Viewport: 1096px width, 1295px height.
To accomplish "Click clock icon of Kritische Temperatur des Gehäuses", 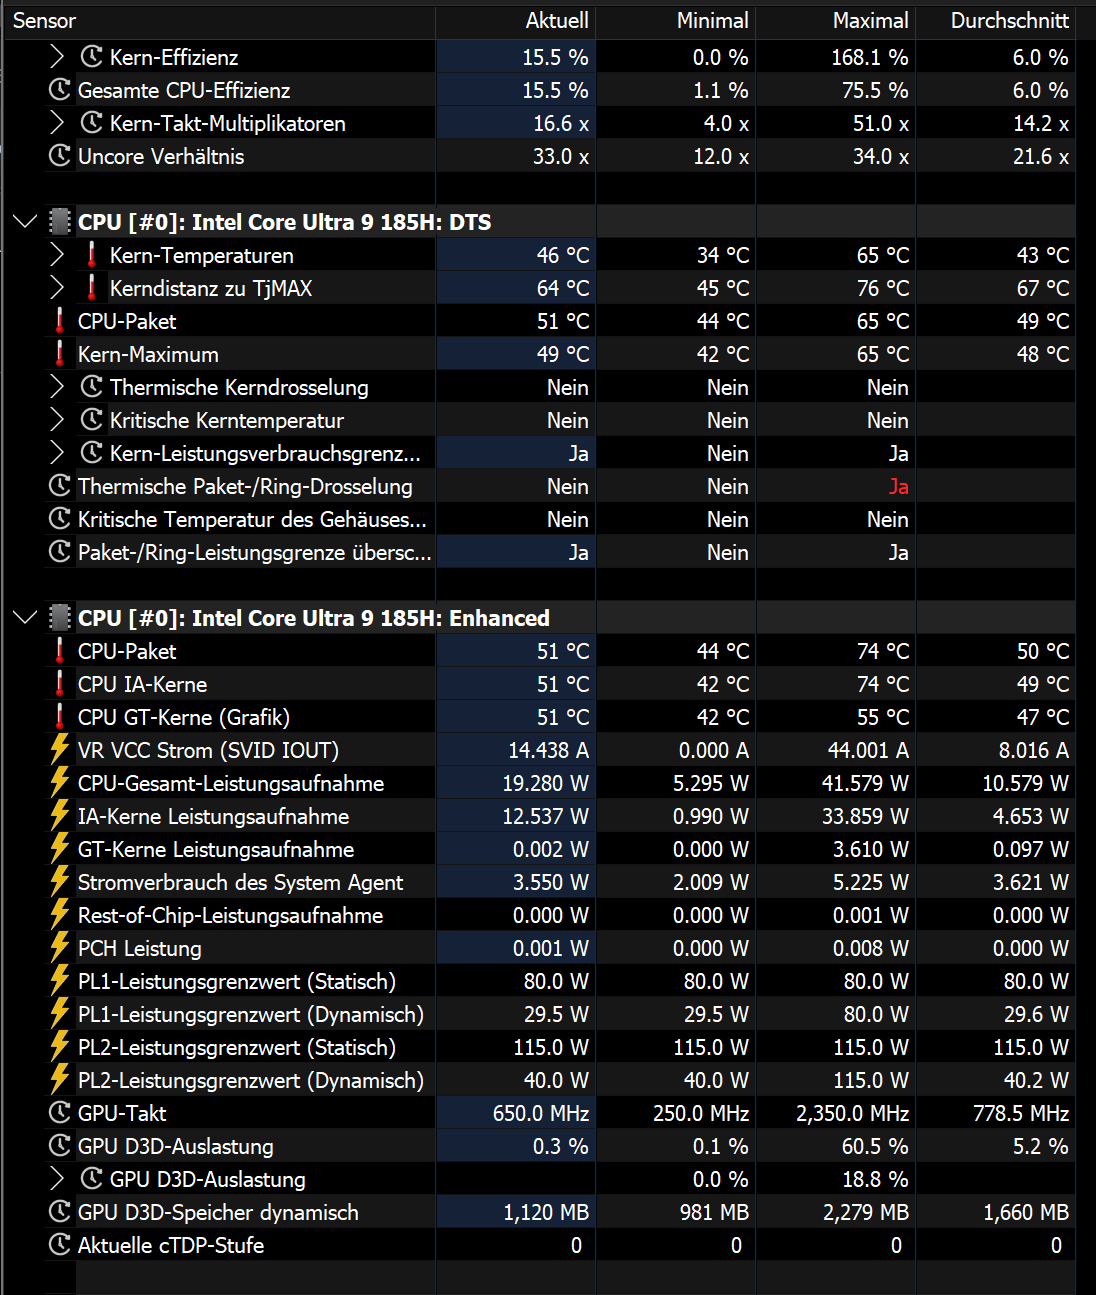I will click(60, 519).
